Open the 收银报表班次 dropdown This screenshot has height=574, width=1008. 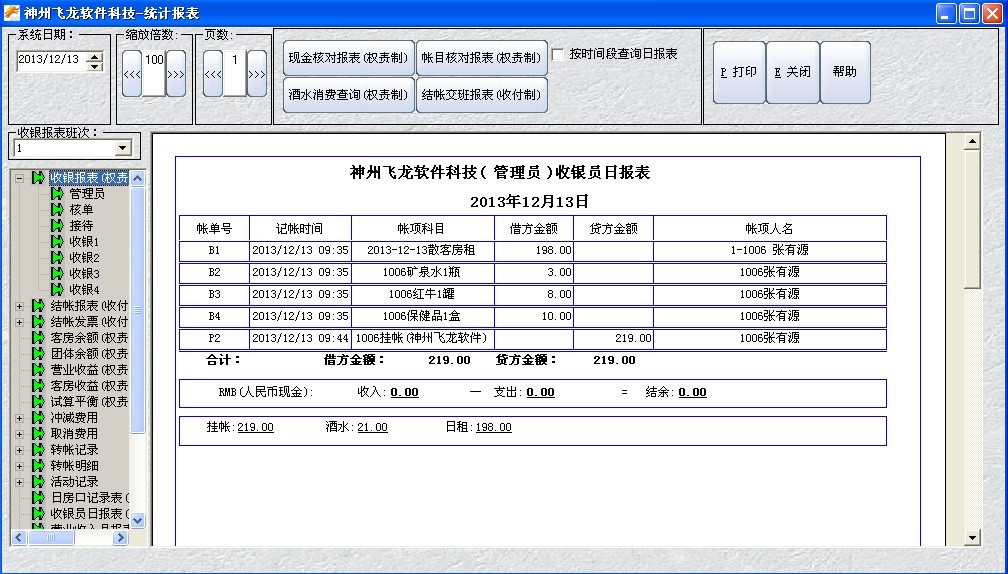(x=123, y=148)
